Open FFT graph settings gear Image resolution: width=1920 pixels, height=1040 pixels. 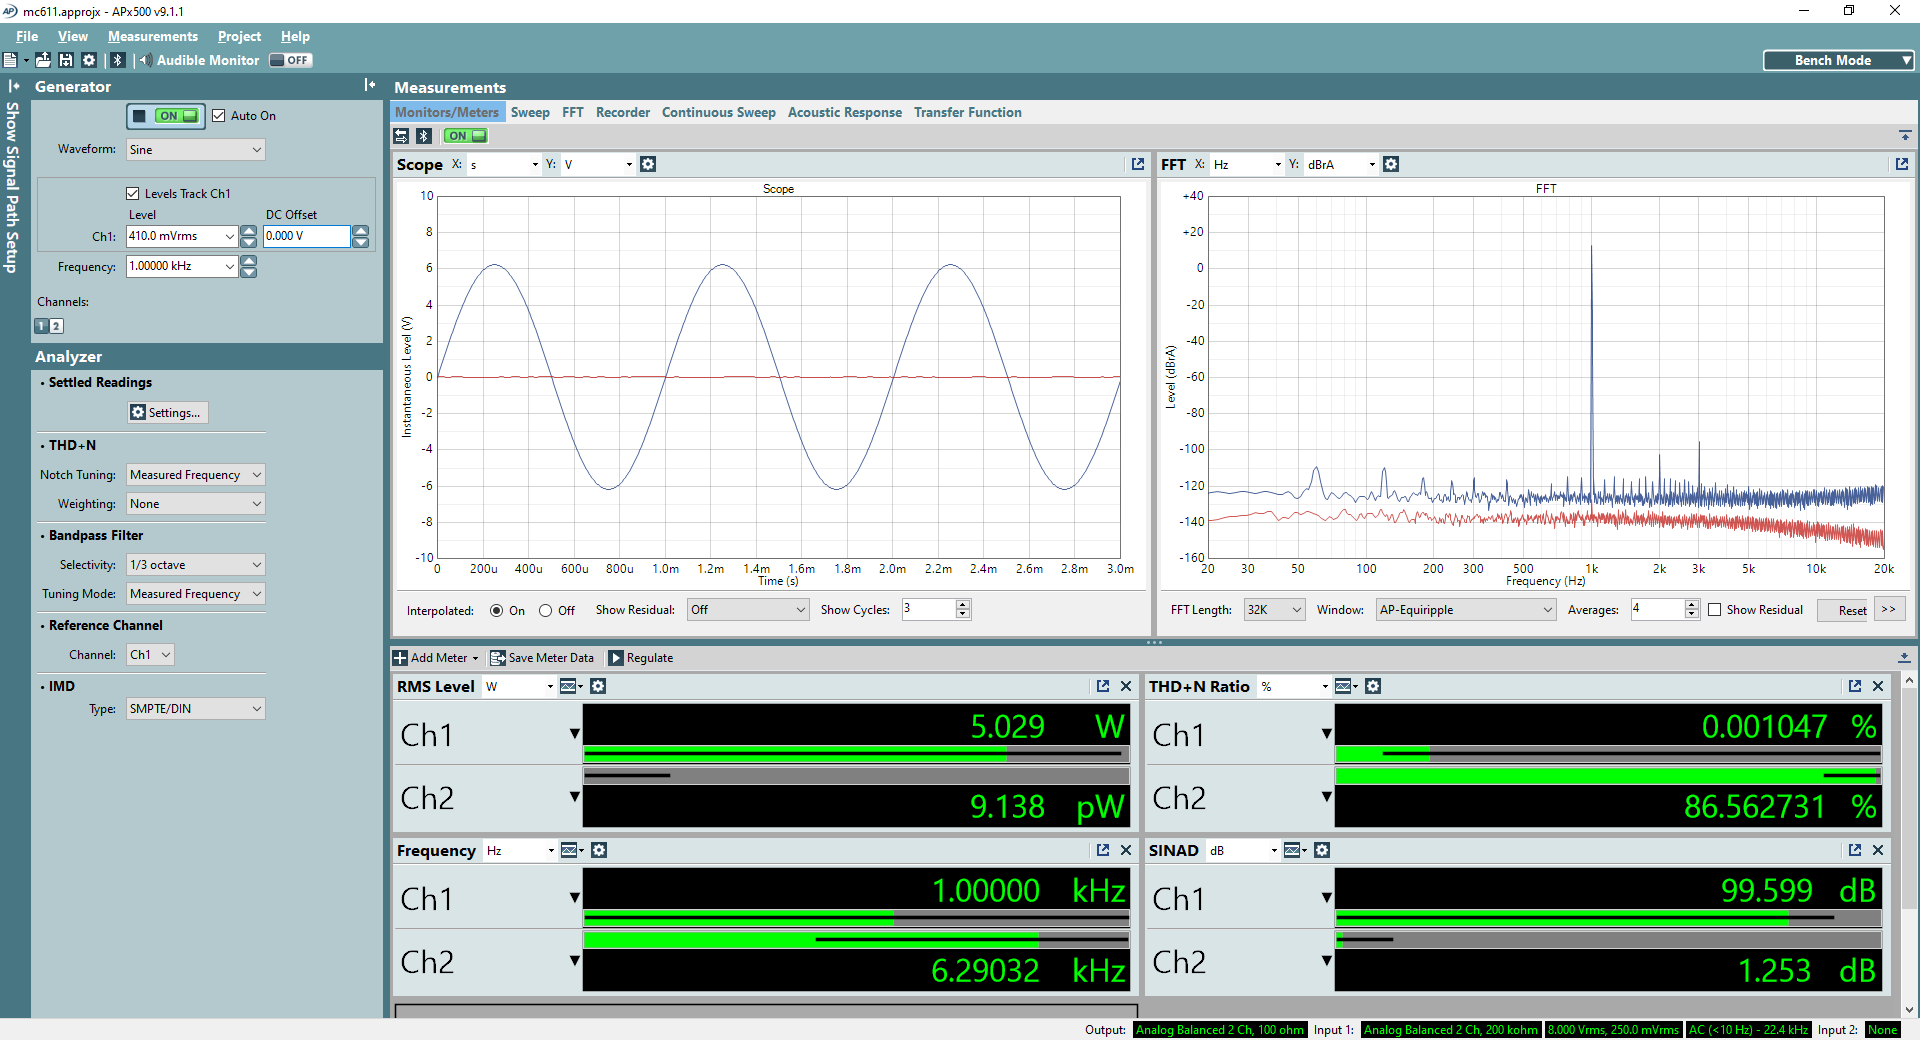click(1391, 164)
